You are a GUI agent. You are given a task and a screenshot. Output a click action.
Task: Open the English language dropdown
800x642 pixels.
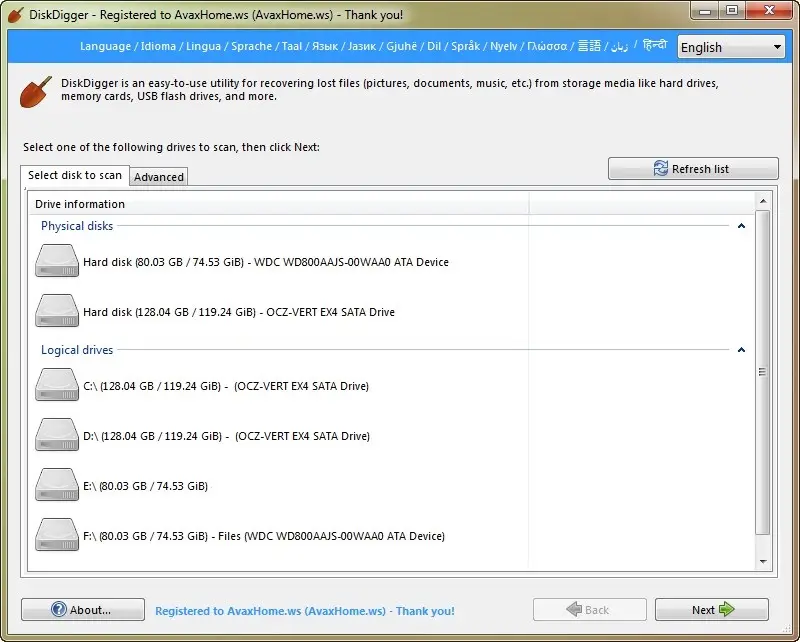tap(731, 47)
